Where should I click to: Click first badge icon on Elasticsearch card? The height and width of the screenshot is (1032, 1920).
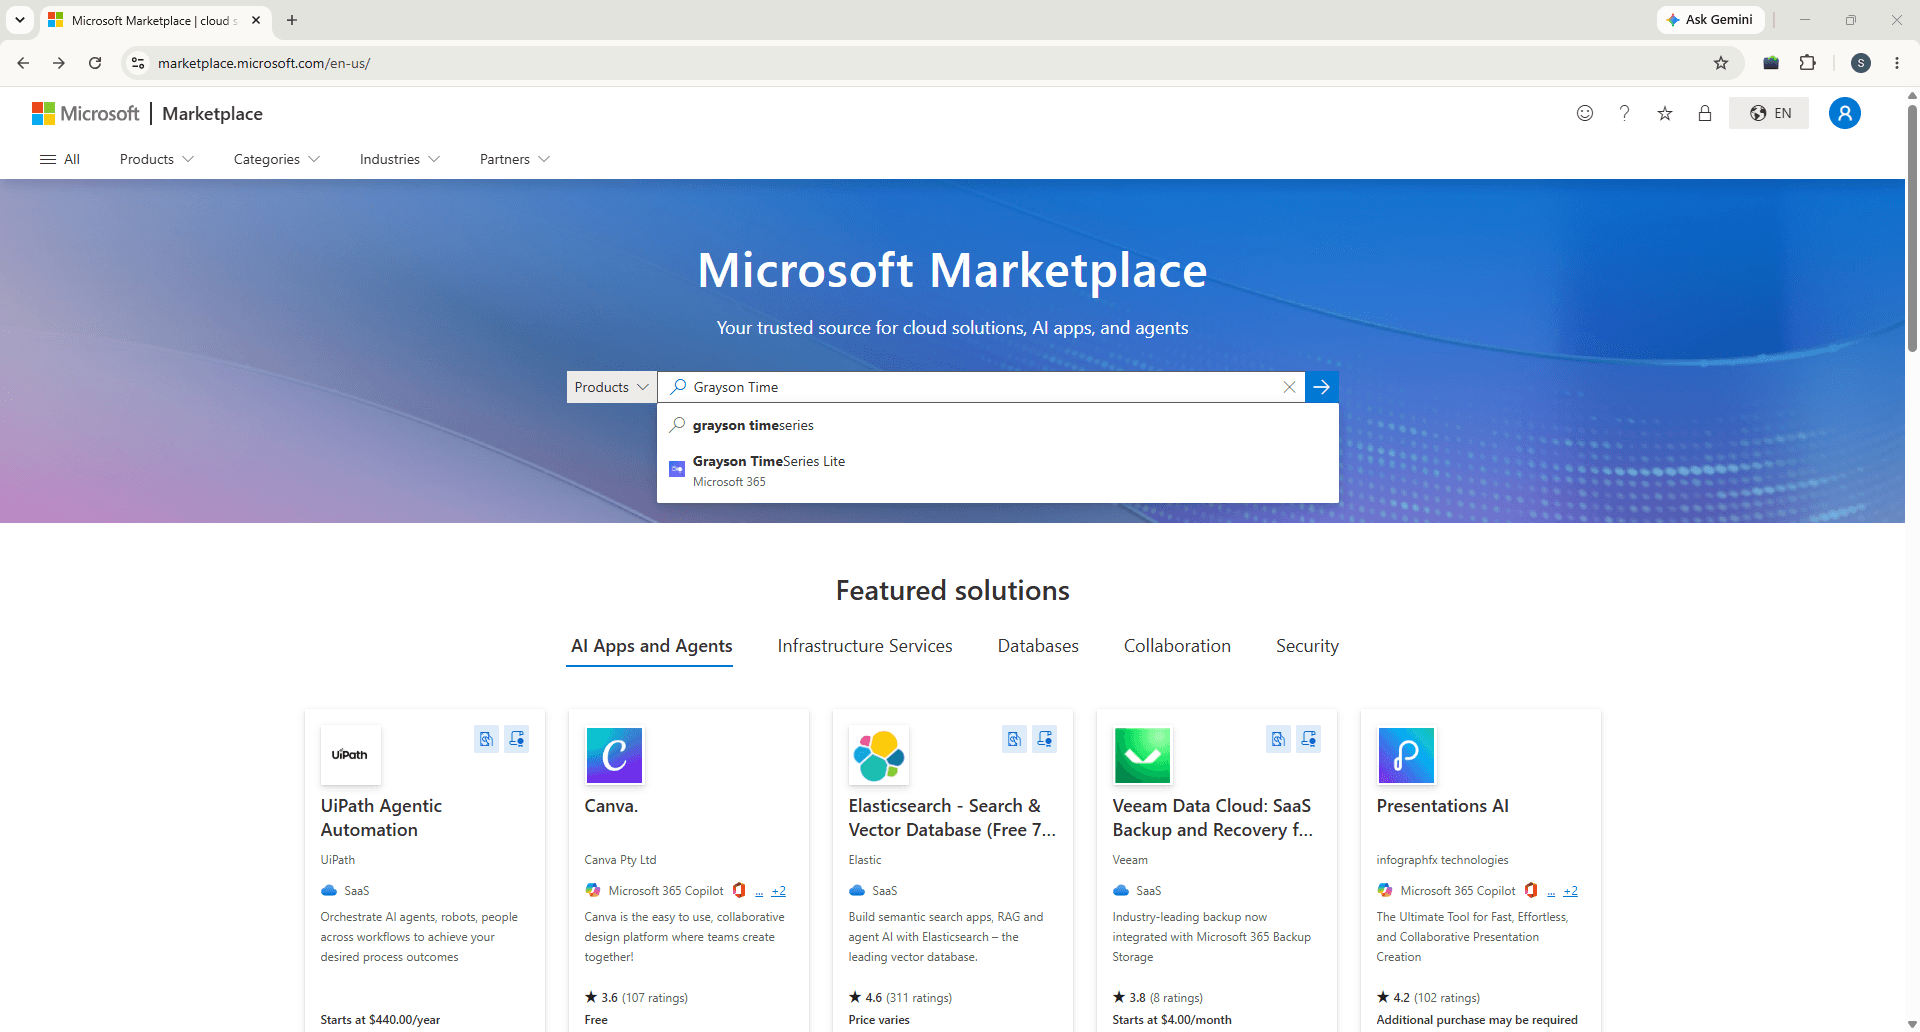click(x=1014, y=739)
